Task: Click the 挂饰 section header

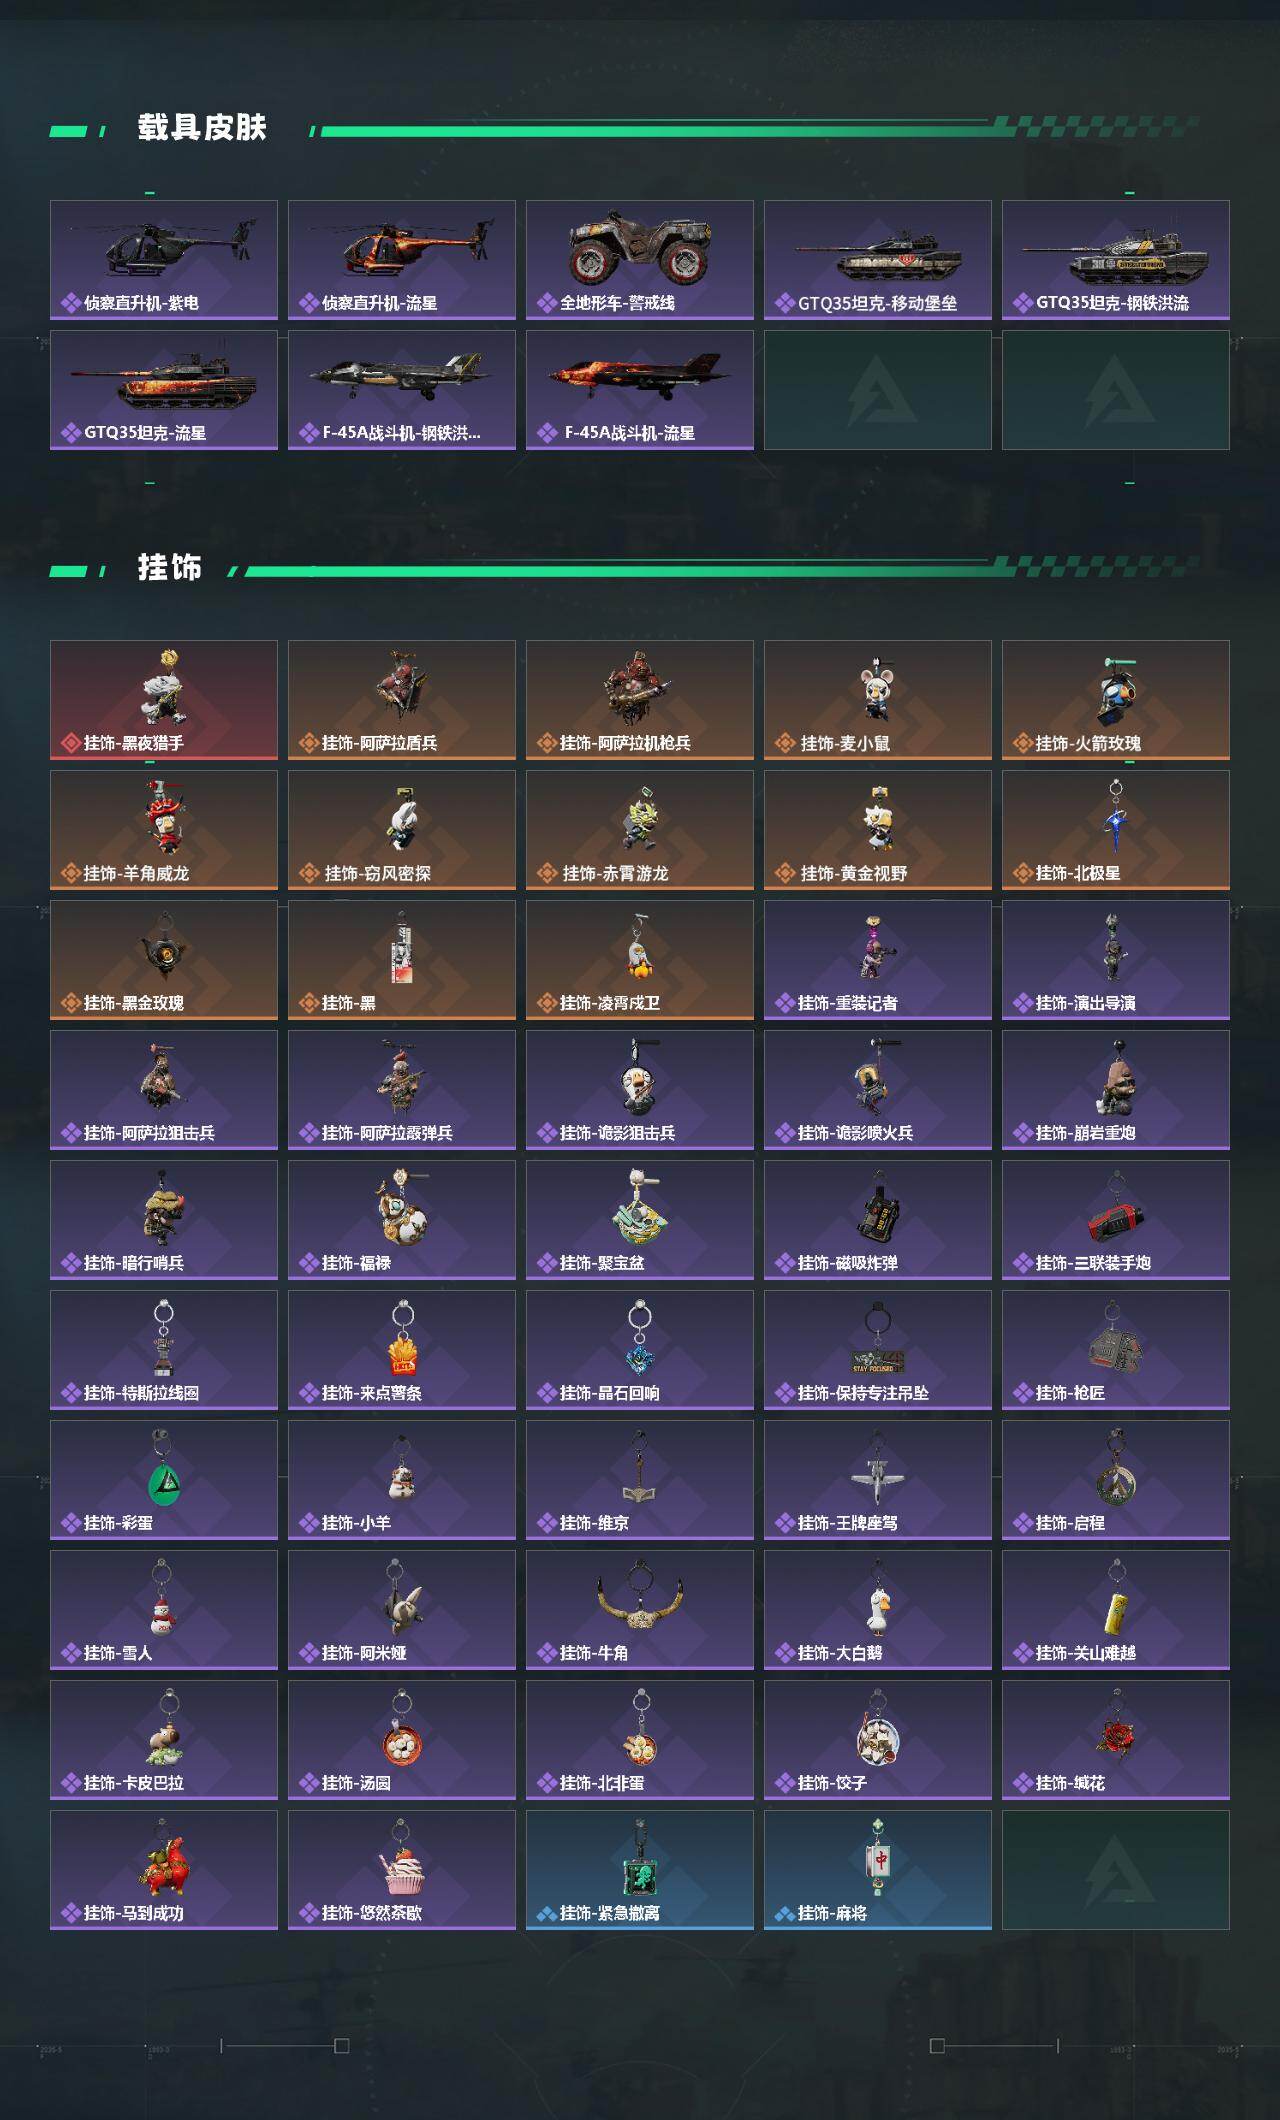Action: 170,568
